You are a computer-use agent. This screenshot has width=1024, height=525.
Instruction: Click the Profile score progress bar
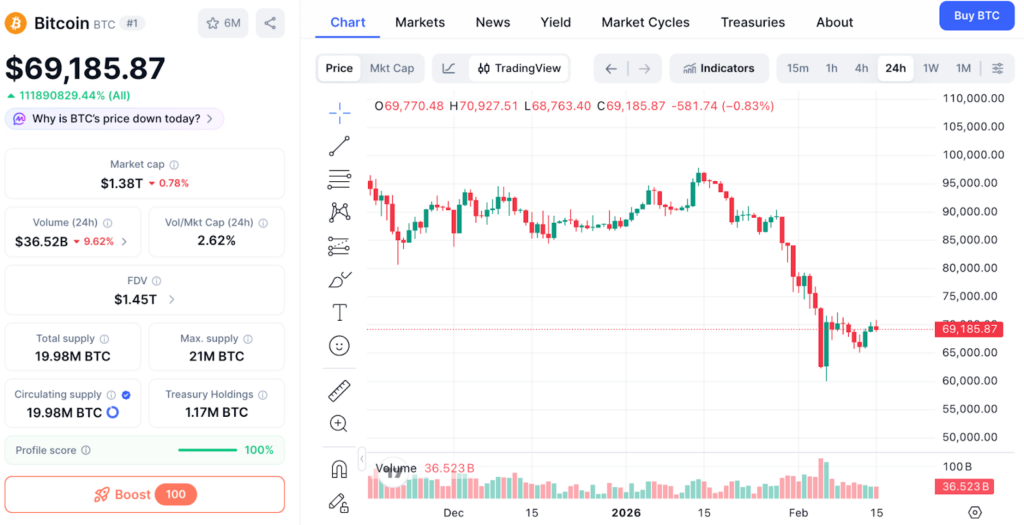click(207, 450)
